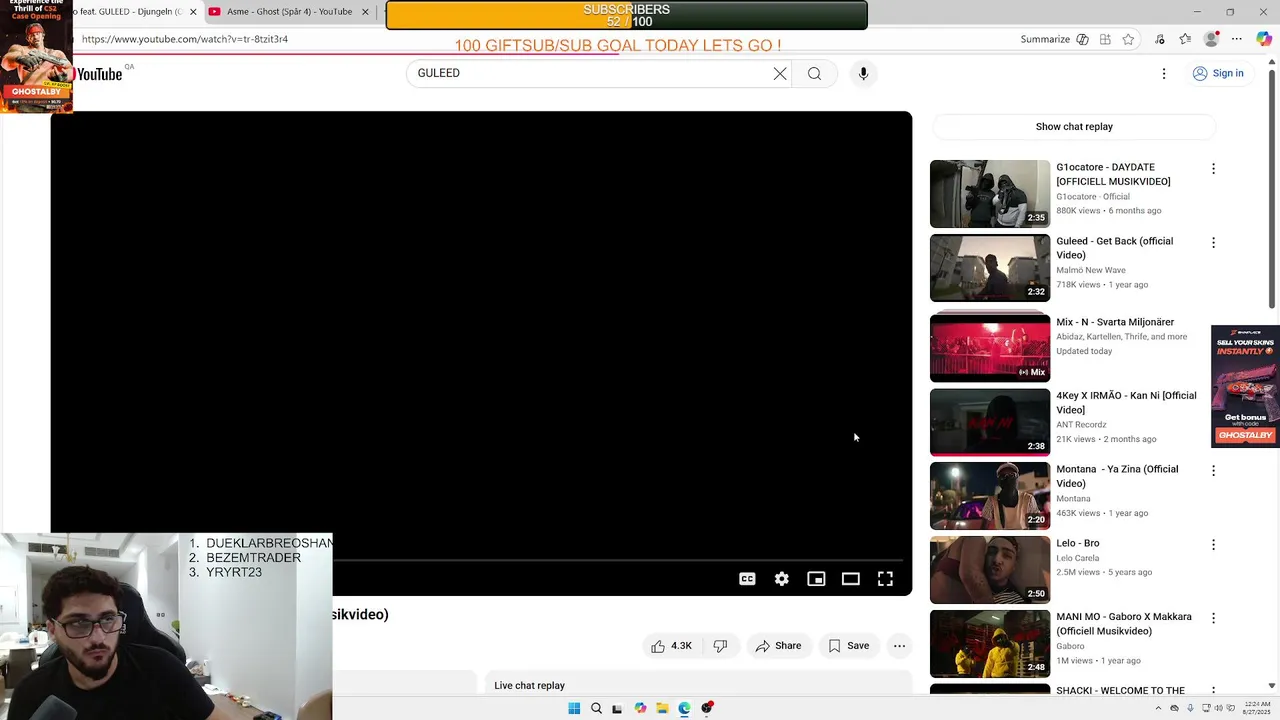Open options menu for 4Key X IRMÃO video
Screen dimensions: 1280x720
pos(1213,397)
